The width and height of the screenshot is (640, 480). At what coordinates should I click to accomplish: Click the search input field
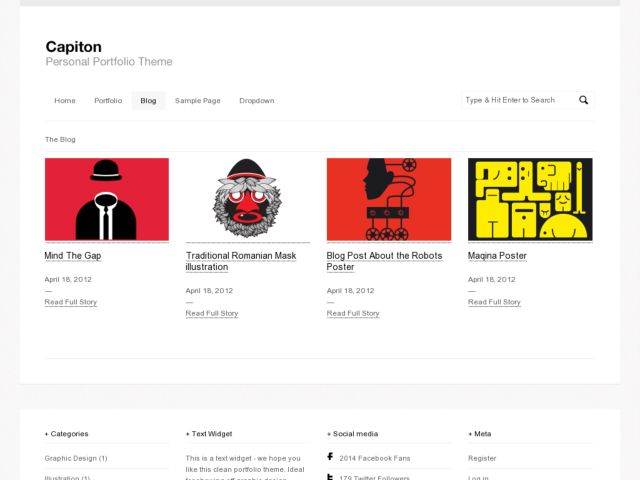[518, 100]
